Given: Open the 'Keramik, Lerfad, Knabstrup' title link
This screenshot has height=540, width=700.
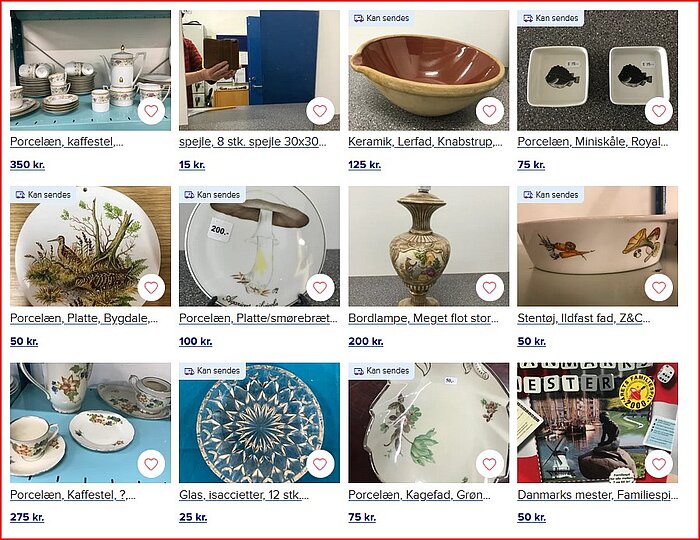Looking at the screenshot, I should tap(425, 142).
